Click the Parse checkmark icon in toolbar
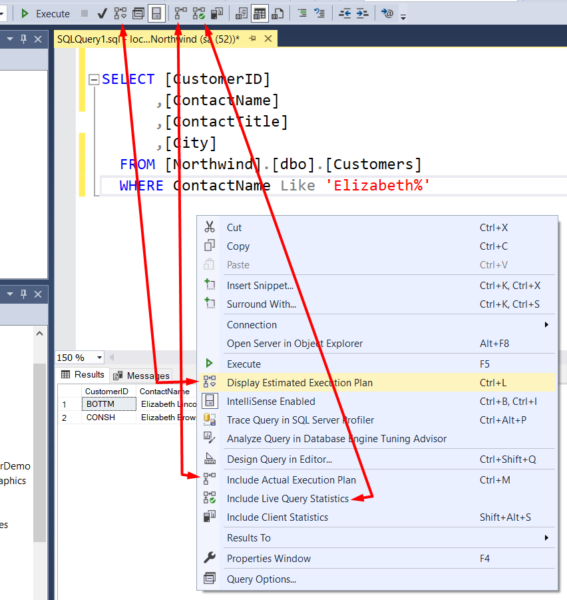Viewport: 567px width, 600px height. tap(102, 14)
